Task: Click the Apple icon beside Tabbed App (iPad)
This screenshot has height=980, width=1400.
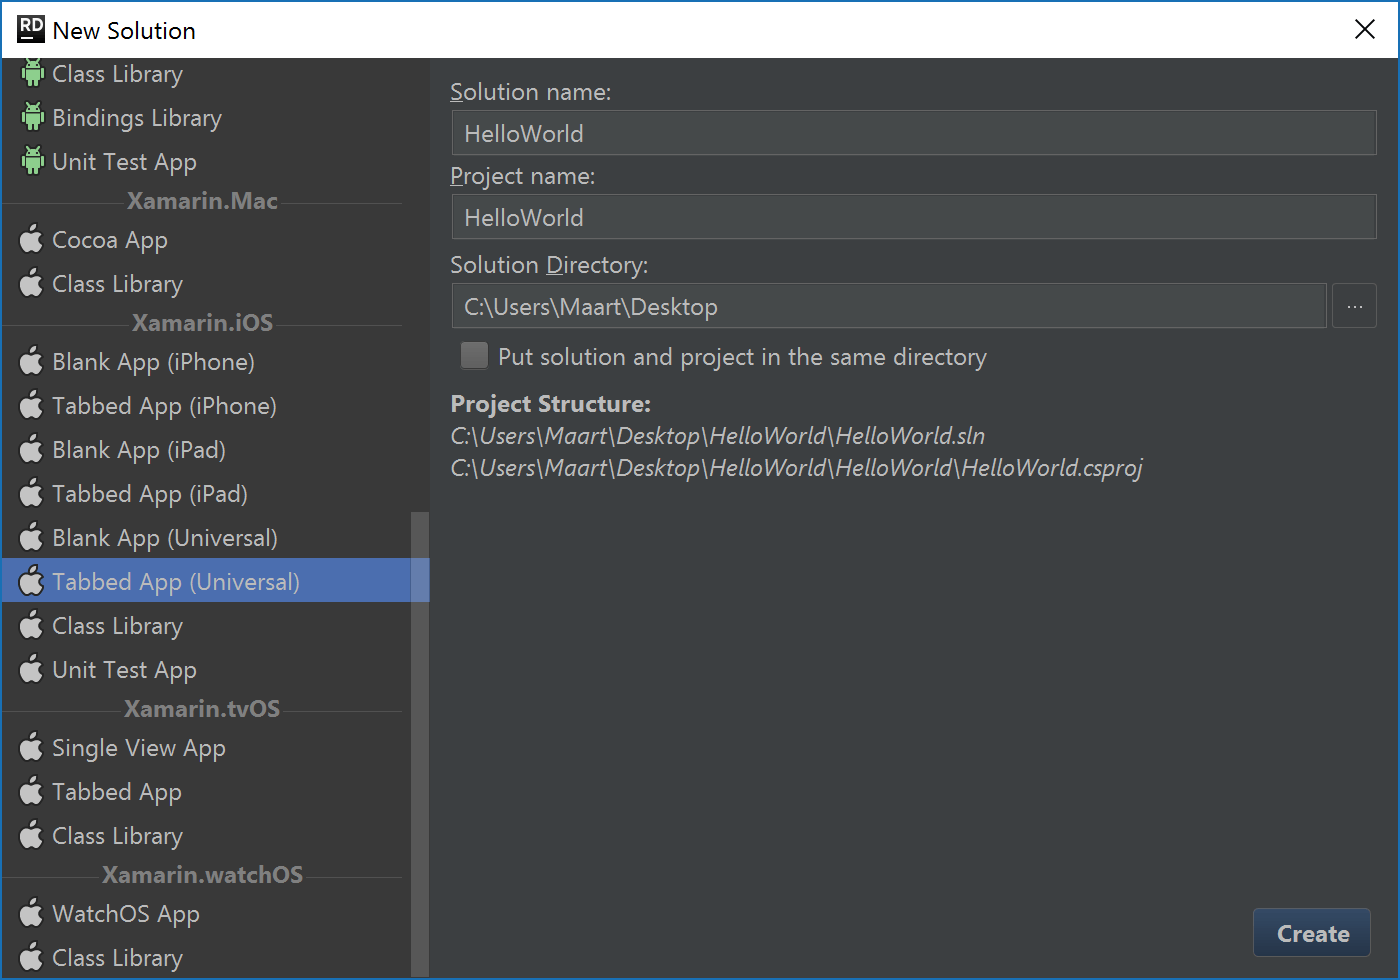Action: [32, 493]
